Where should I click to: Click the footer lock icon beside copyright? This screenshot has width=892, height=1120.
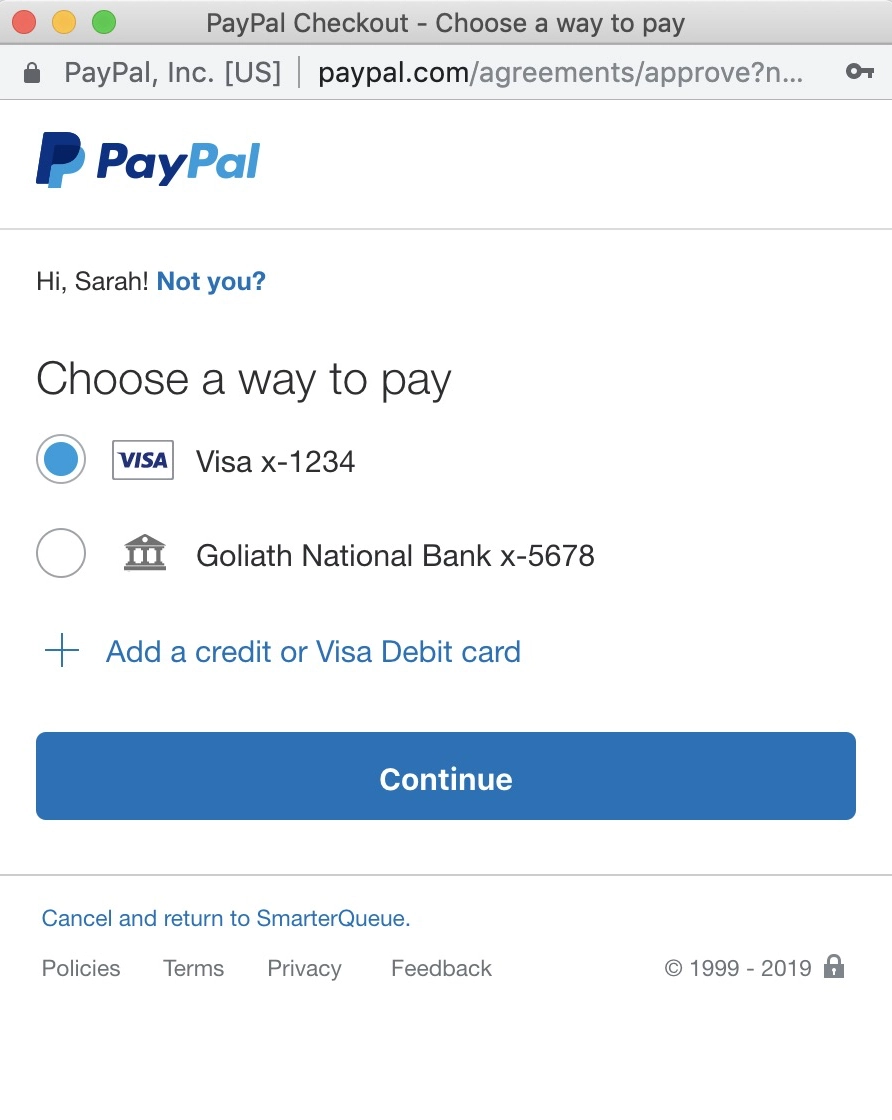pos(834,966)
